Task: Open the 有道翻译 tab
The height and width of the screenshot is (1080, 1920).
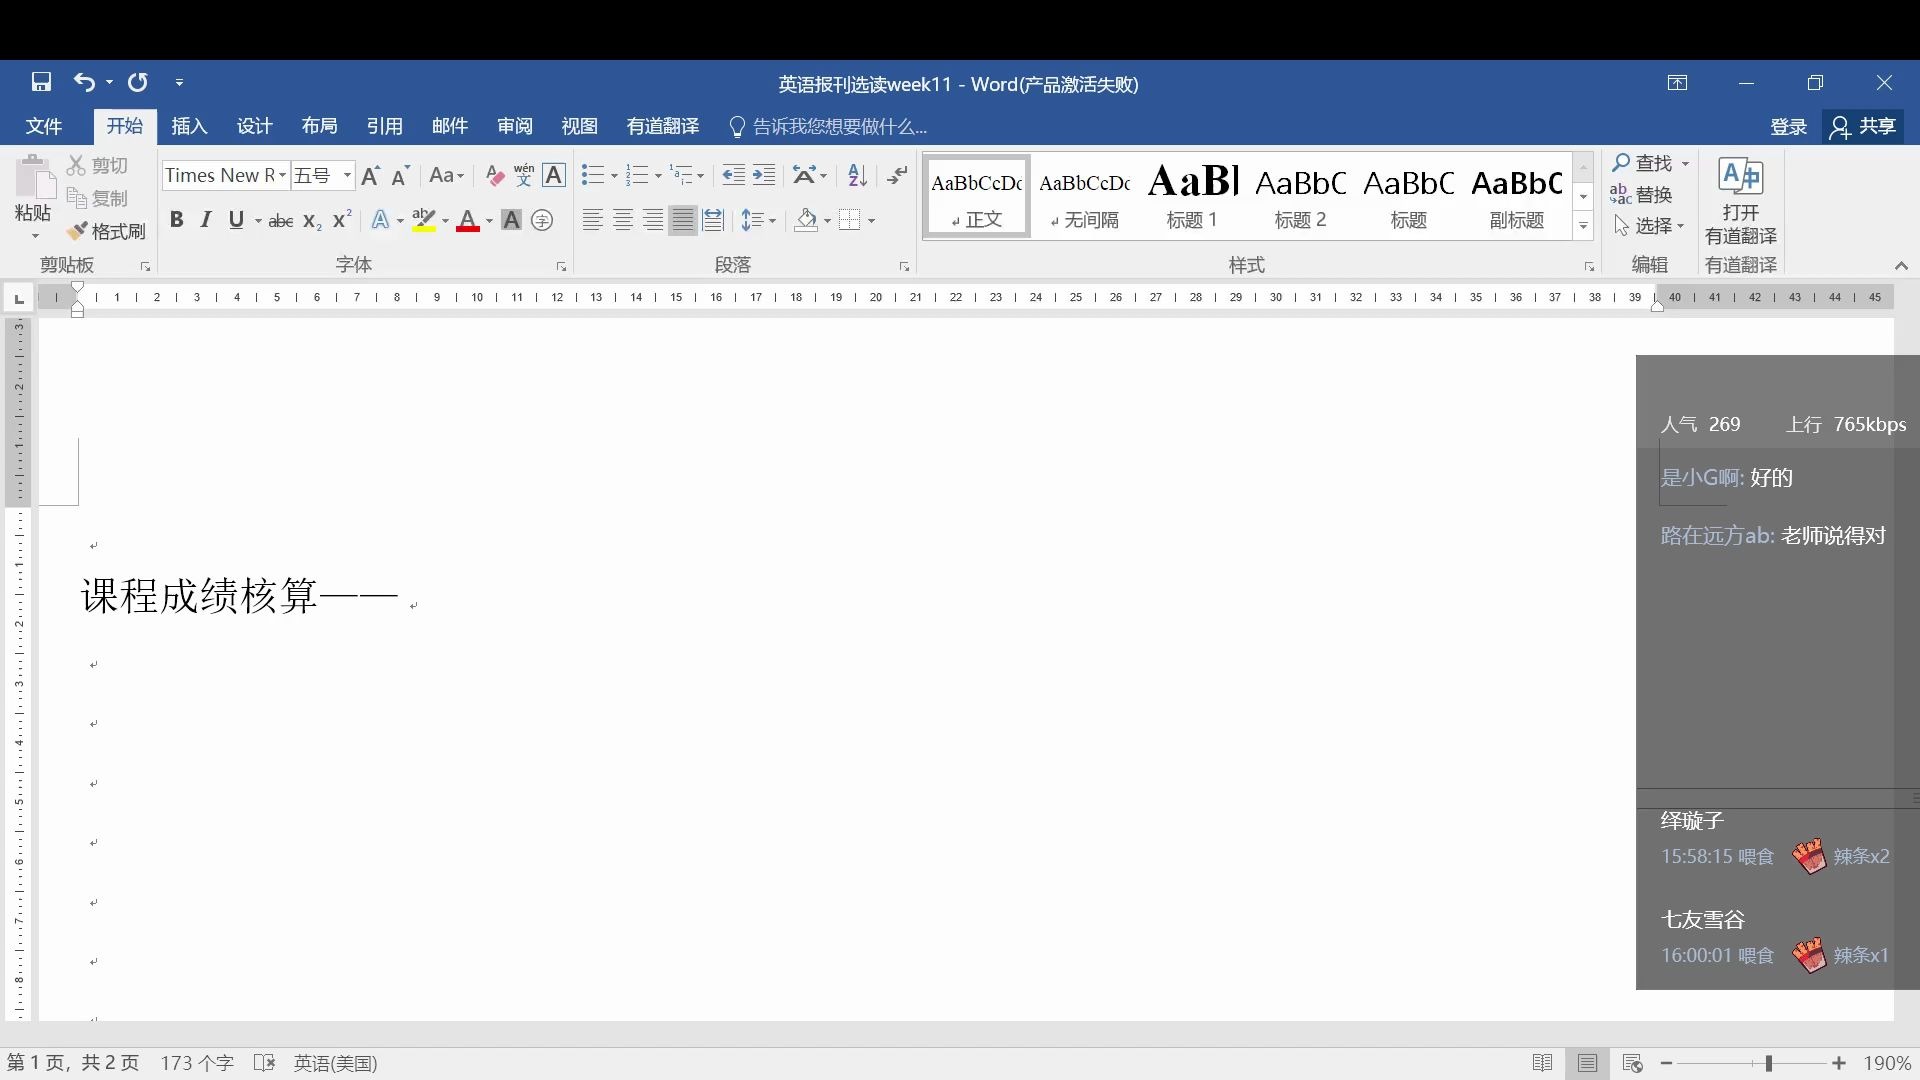Action: pyautogui.click(x=662, y=126)
